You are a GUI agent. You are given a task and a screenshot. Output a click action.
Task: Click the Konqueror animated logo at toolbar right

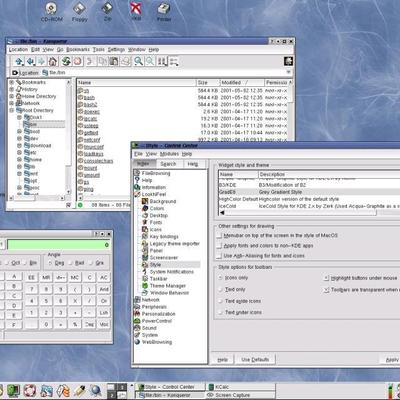tap(288, 61)
